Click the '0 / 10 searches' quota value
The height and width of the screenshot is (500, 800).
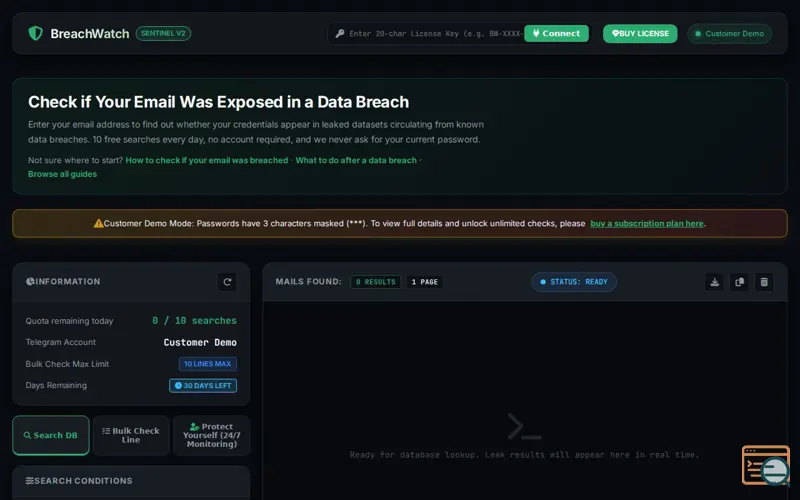point(194,321)
